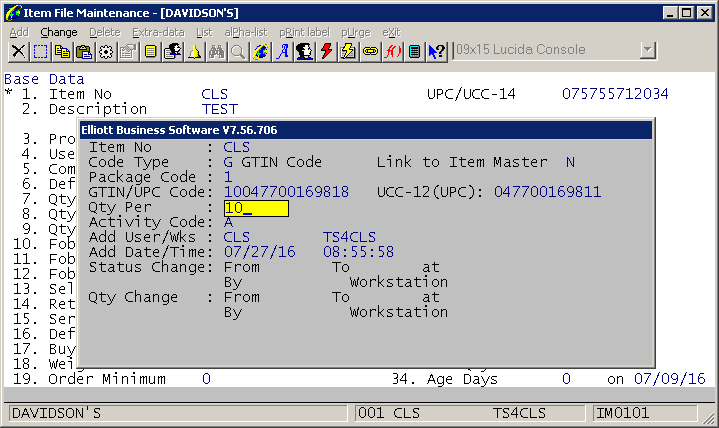
Task: Click the Add Date 07/27/16 value
Action: point(260,252)
